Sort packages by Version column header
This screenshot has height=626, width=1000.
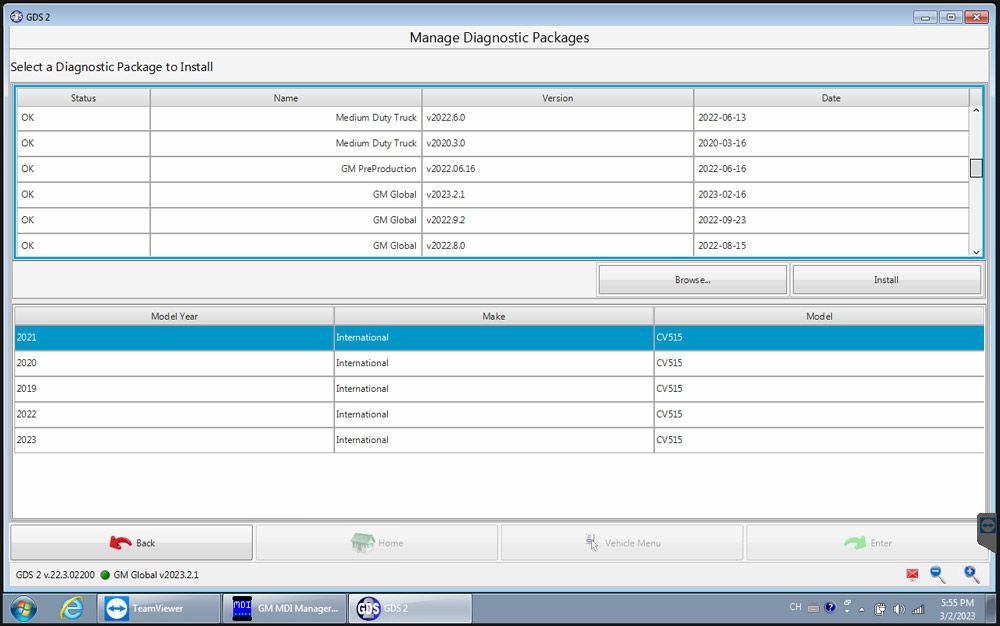point(557,98)
